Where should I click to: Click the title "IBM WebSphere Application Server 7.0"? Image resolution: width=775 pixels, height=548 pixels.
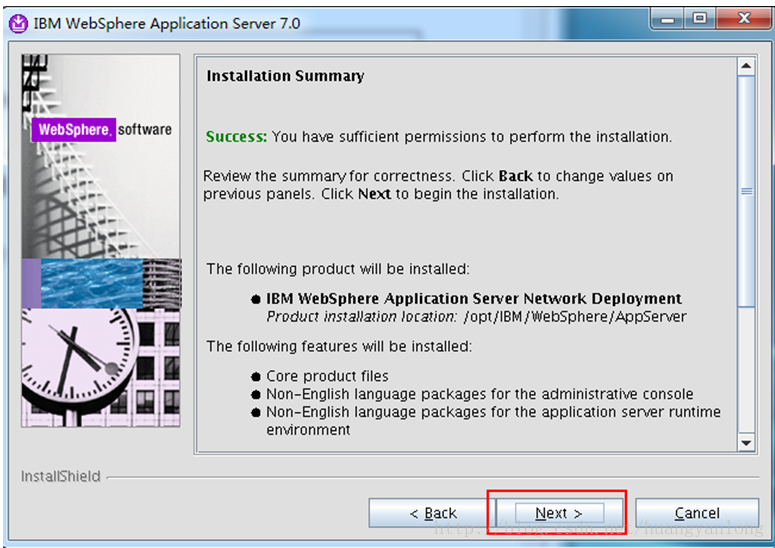pos(167,23)
